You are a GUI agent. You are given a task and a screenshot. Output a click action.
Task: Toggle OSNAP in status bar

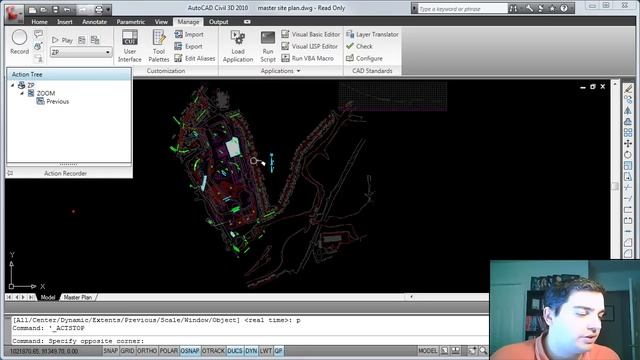coord(190,351)
